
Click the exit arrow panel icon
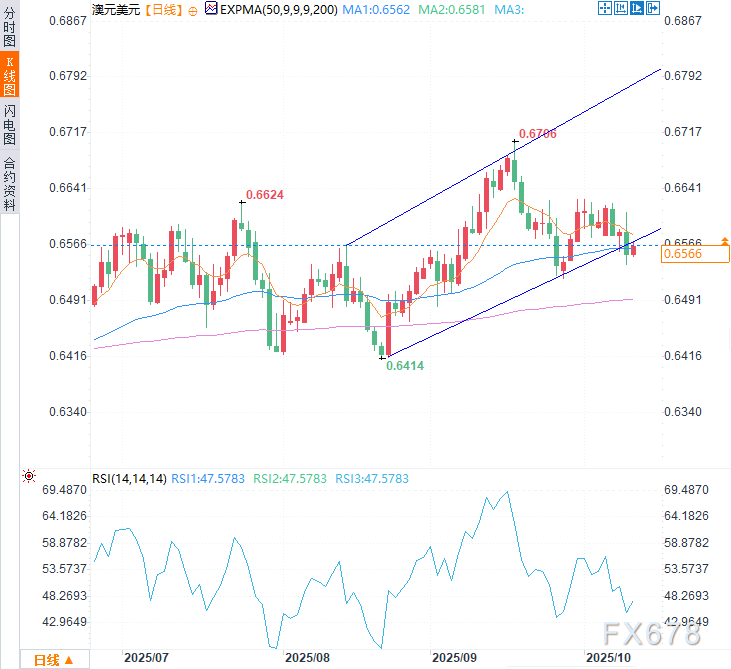click(653, 8)
